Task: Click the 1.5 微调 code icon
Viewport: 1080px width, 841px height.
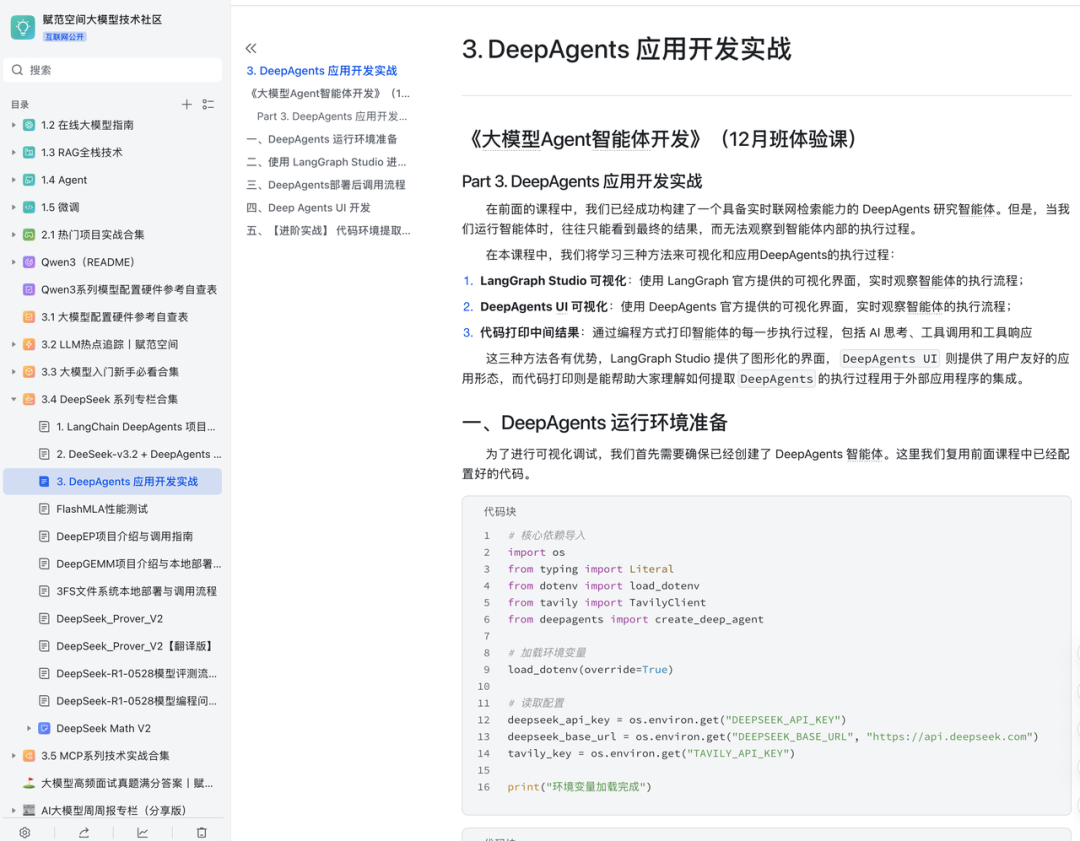Action: click(x=29, y=207)
